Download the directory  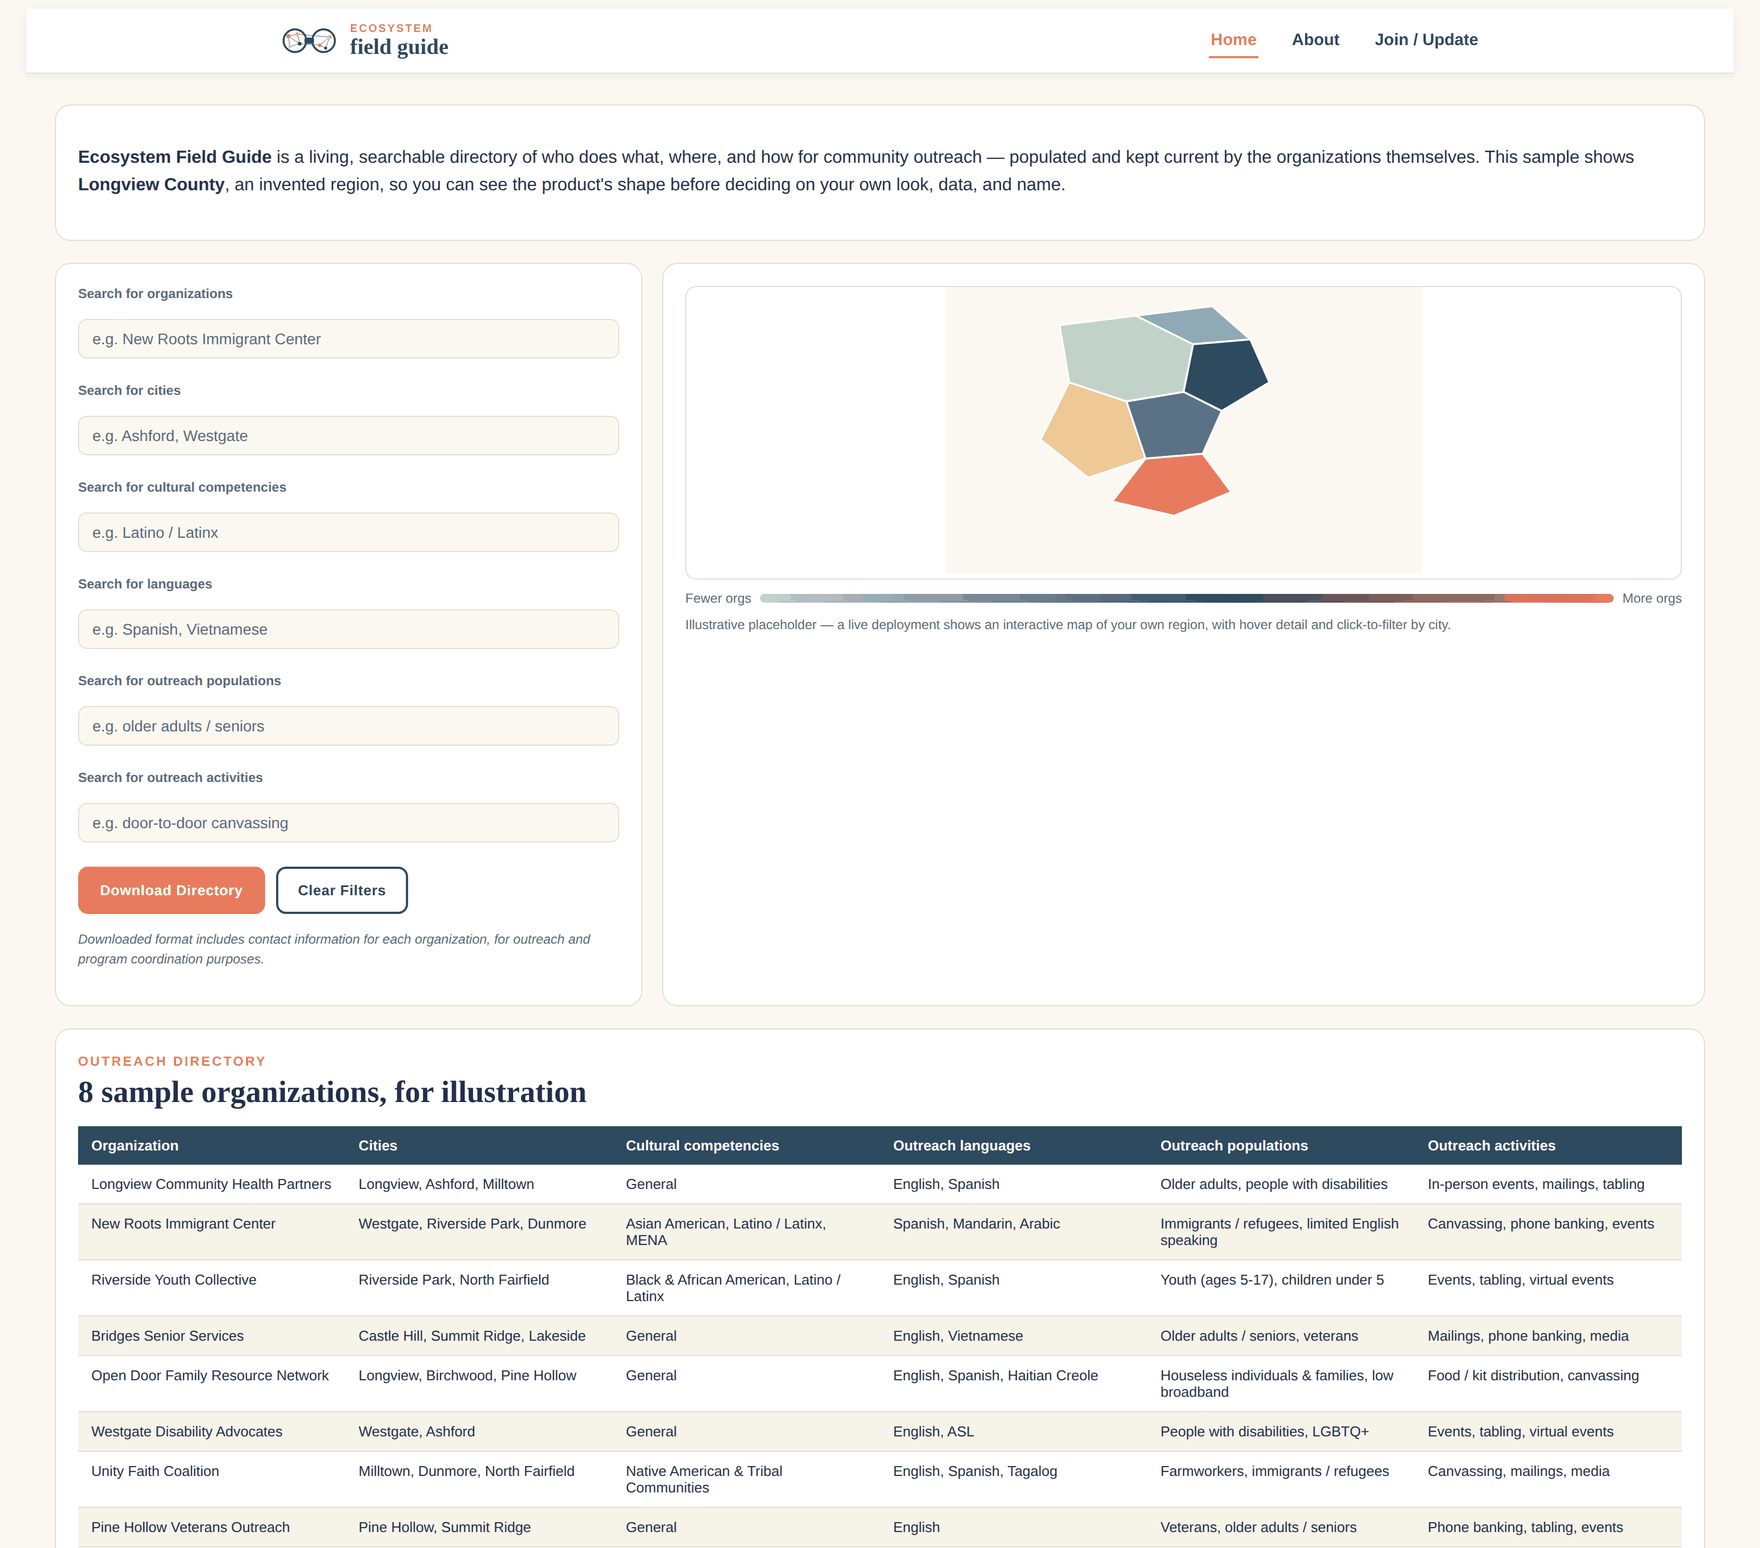(171, 890)
